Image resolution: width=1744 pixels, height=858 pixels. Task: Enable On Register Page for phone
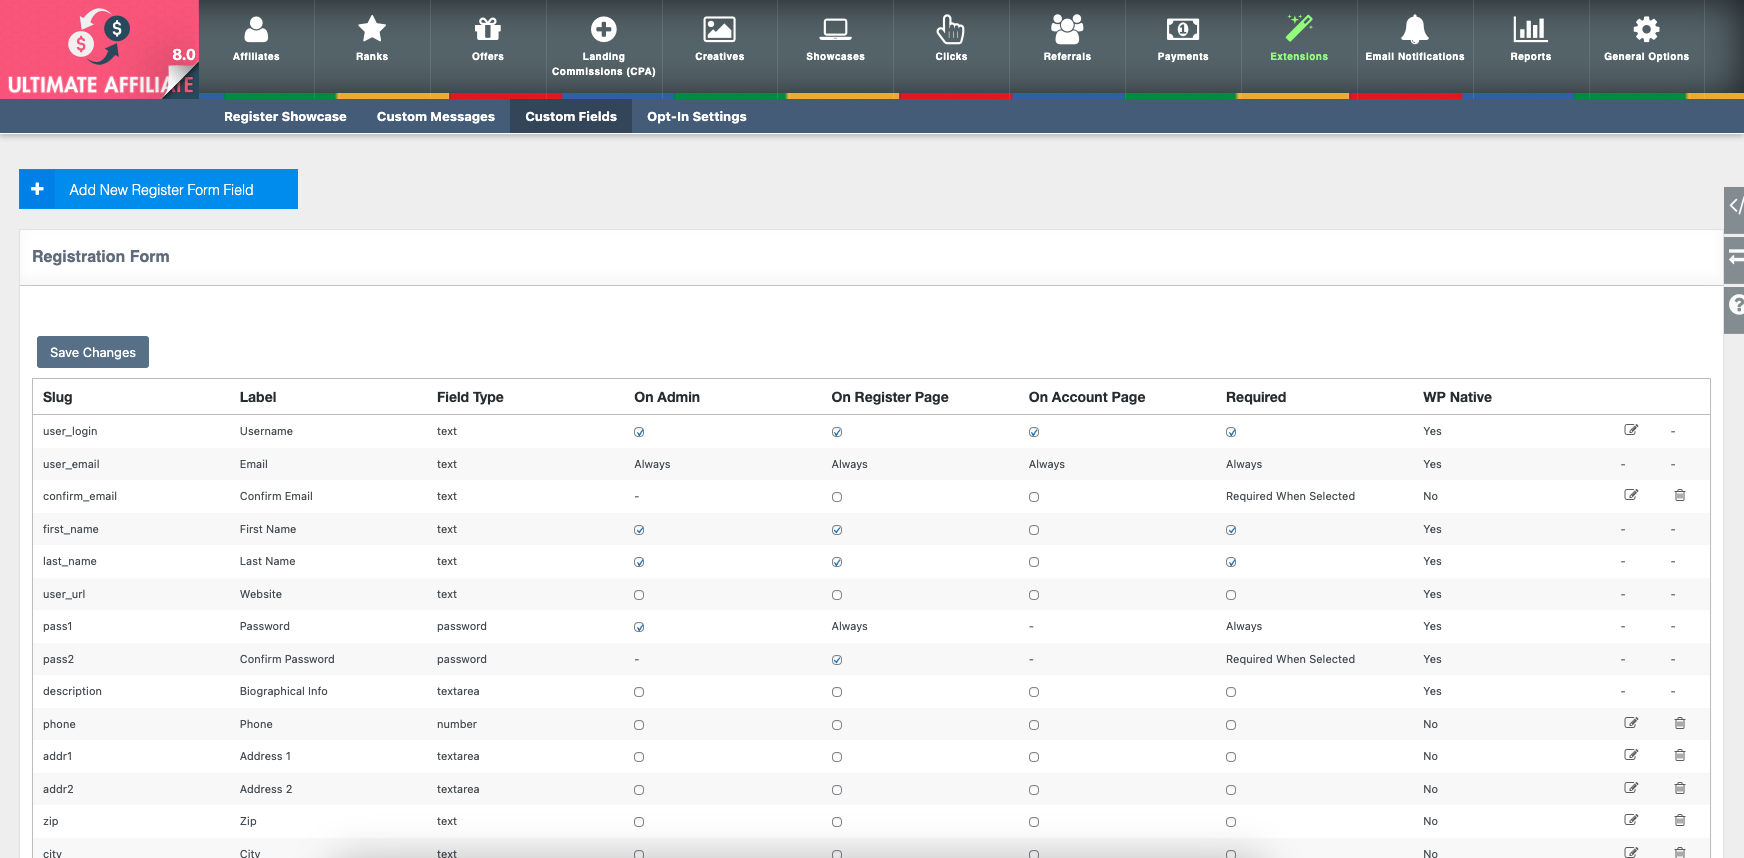(x=837, y=725)
